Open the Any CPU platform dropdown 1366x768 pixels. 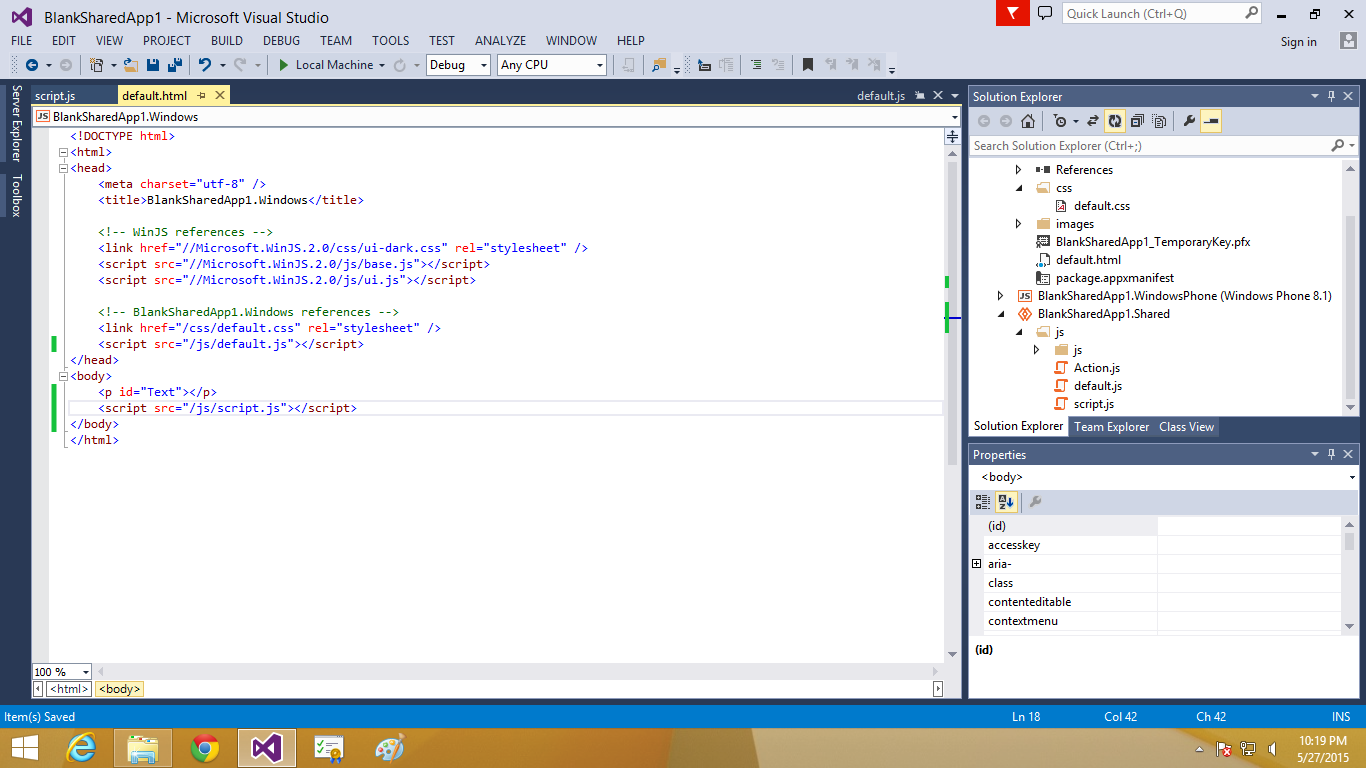(x=598, y=64)
